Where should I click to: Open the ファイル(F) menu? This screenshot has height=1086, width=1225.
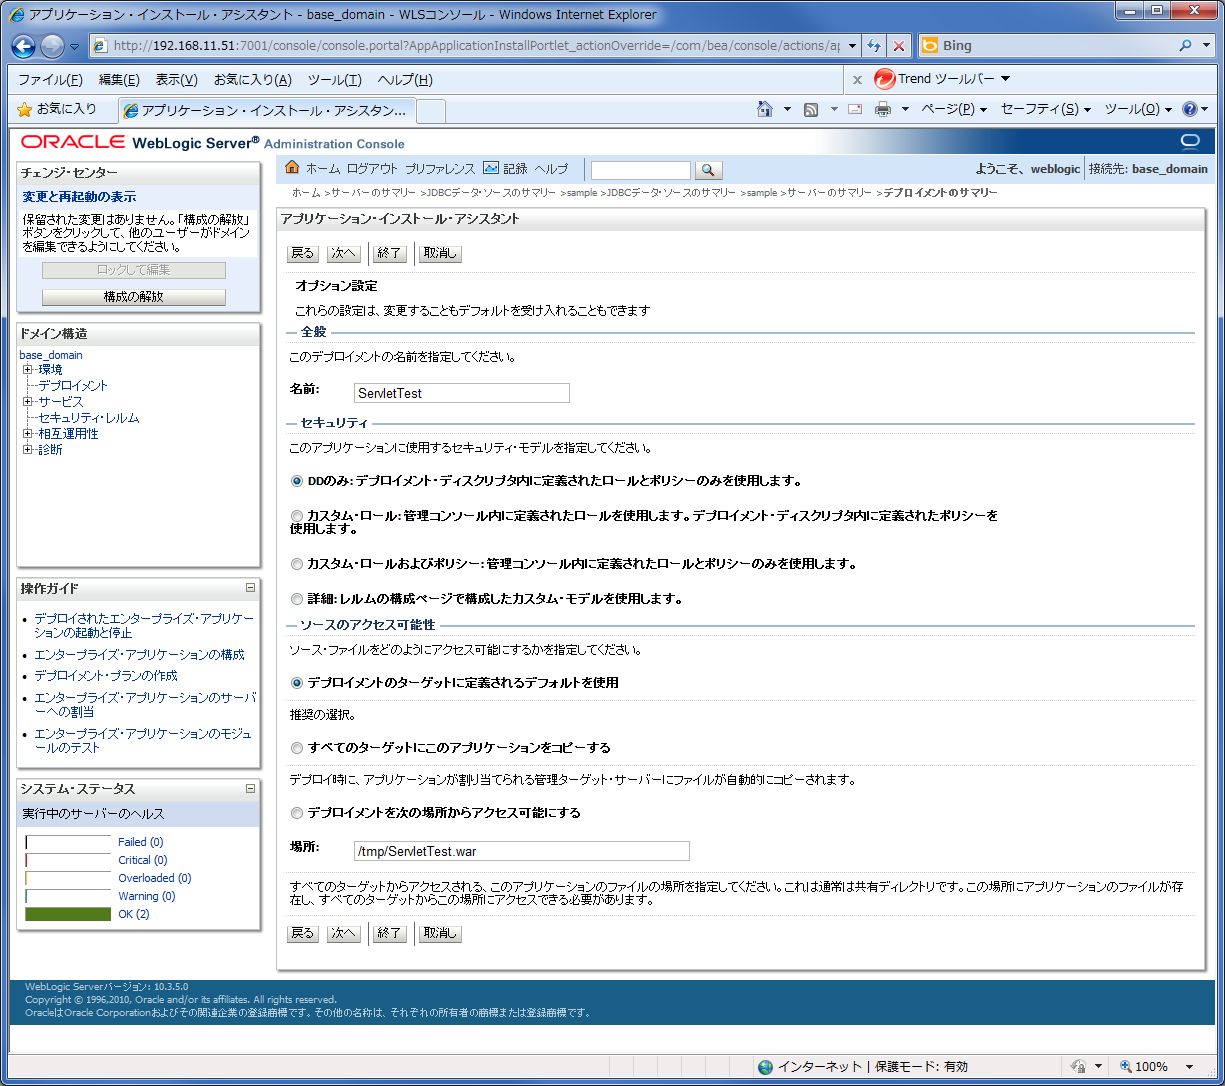click(x=50, y=80)
